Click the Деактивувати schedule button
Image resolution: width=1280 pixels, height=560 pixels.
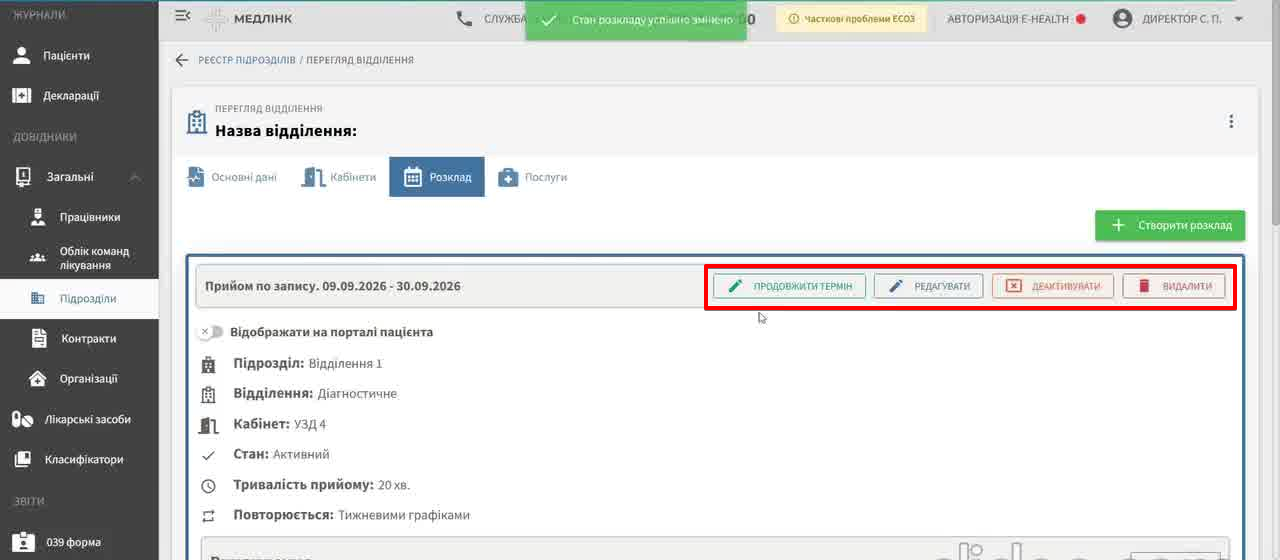tap(1053, 286)
